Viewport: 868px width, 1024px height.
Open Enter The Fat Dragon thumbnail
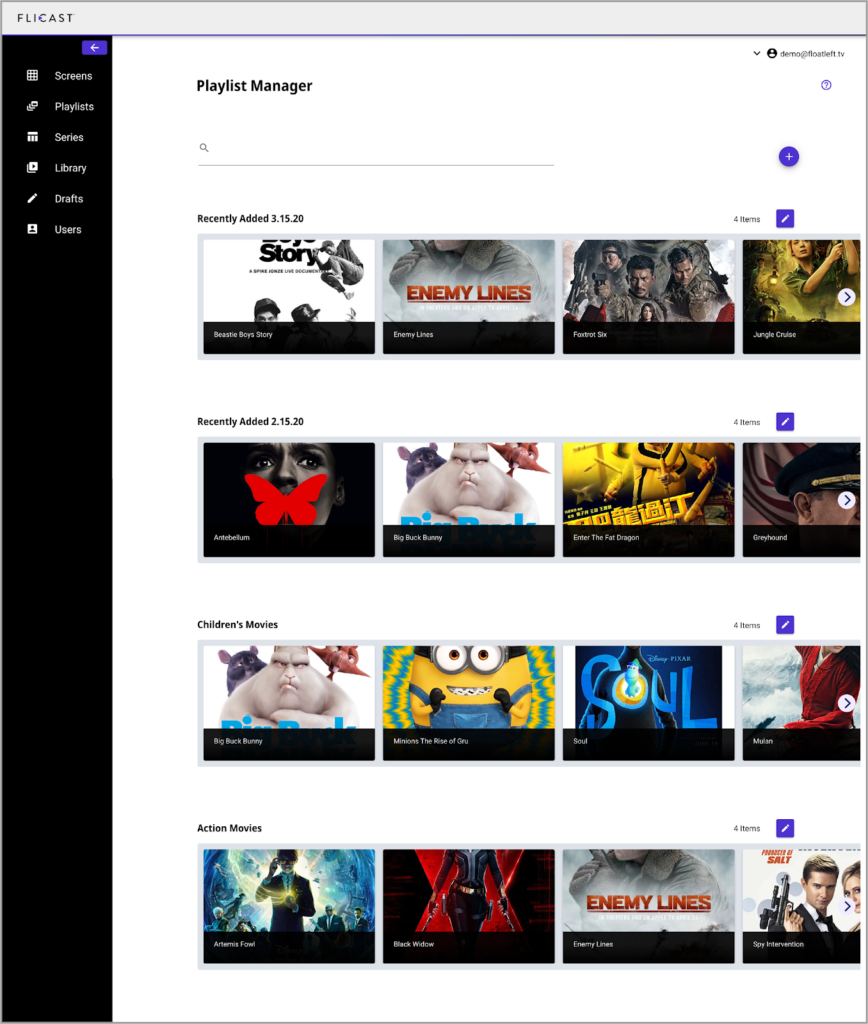(x=649, y=500)
